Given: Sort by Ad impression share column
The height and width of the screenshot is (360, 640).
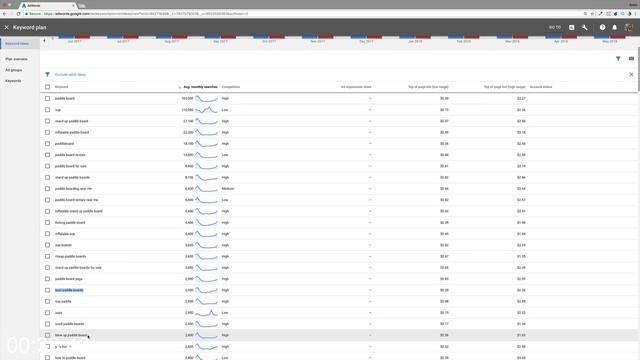Looking at the screenshot, I should 356,87.
